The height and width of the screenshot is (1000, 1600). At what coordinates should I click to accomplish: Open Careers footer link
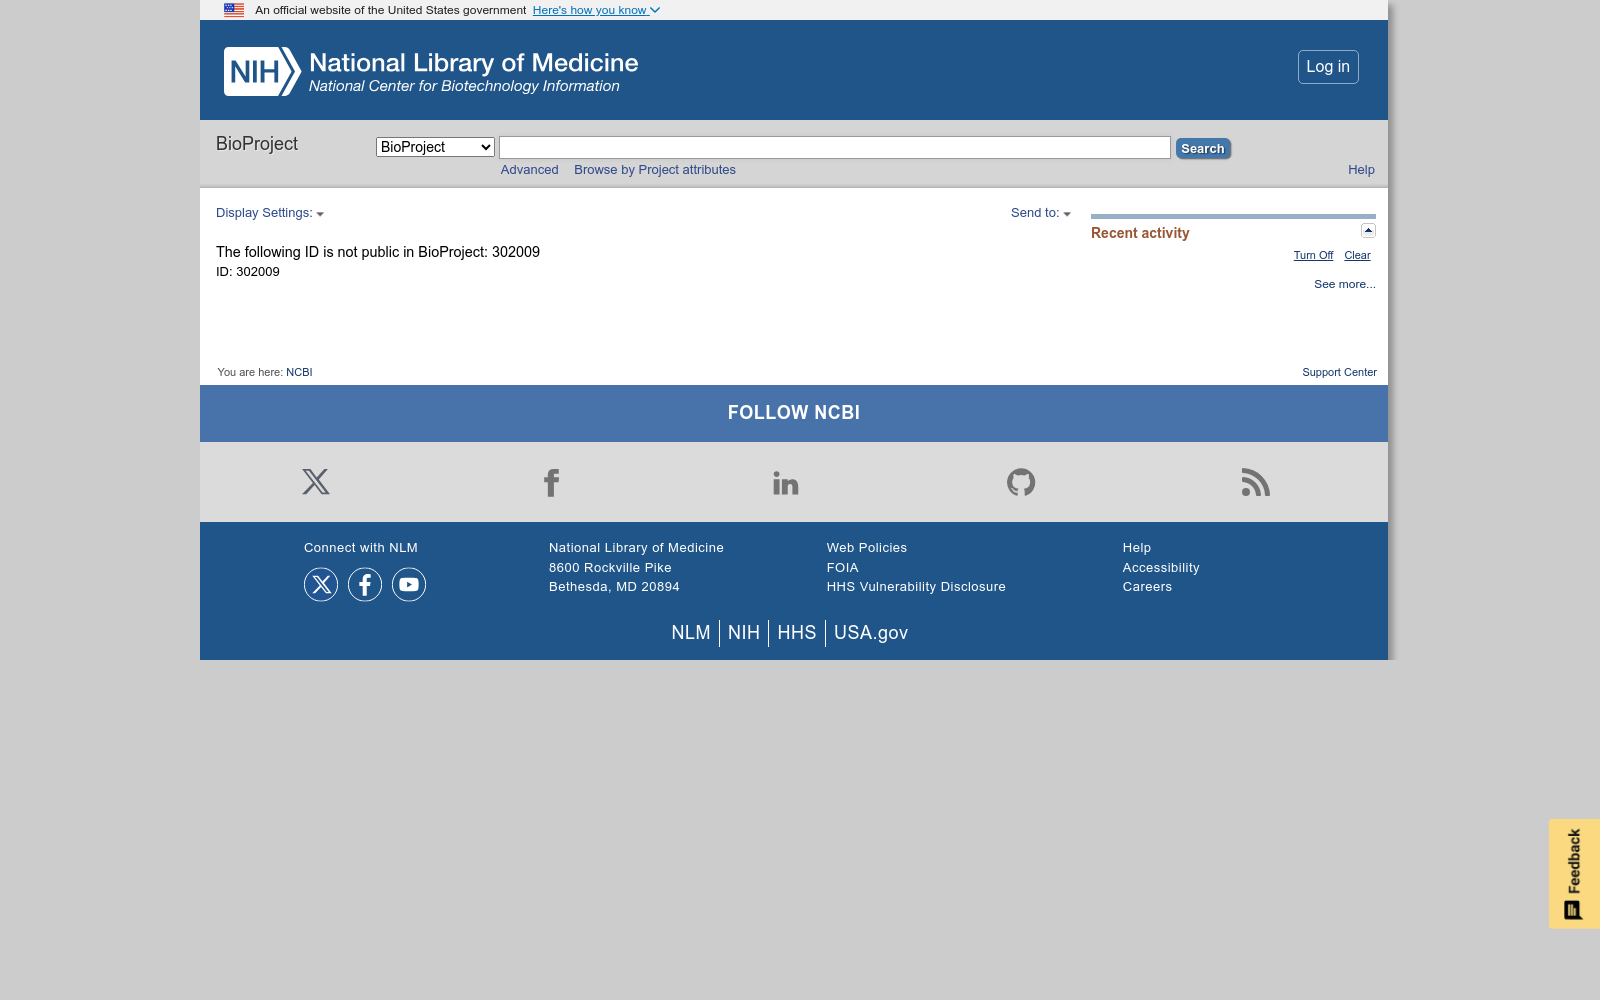tap(1147, 587)
